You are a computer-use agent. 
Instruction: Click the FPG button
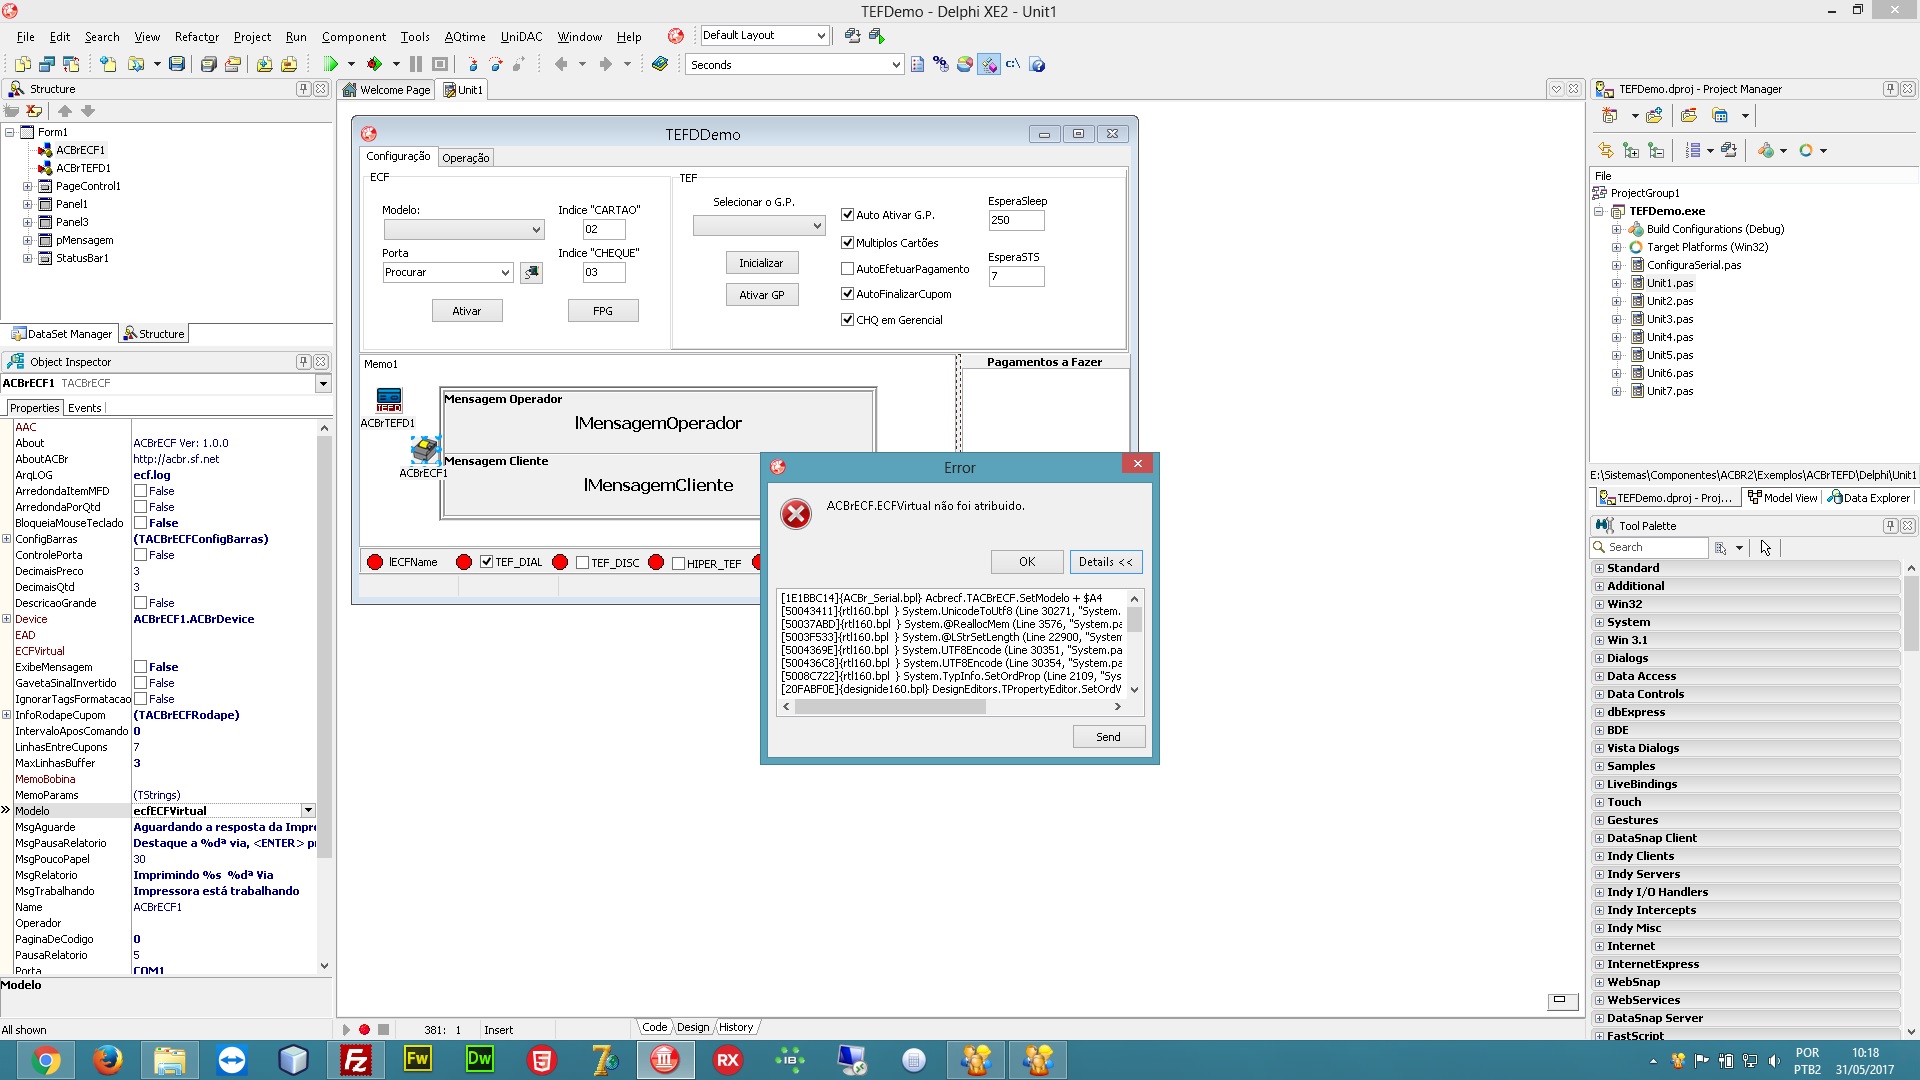click(603, 311)
